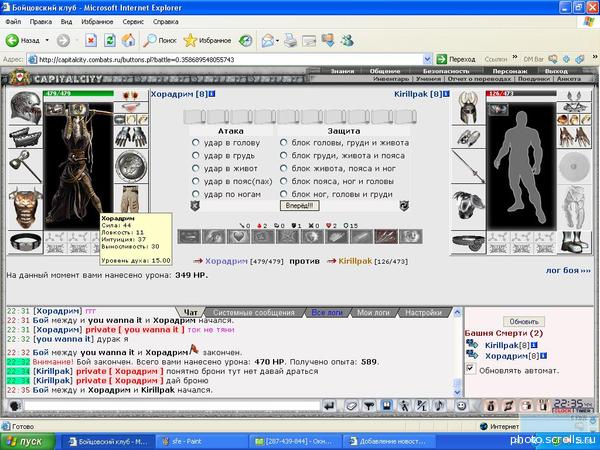This screenshot has width=600, height=450.
Task: Click the 'Обновить' button
Action: 524,321
